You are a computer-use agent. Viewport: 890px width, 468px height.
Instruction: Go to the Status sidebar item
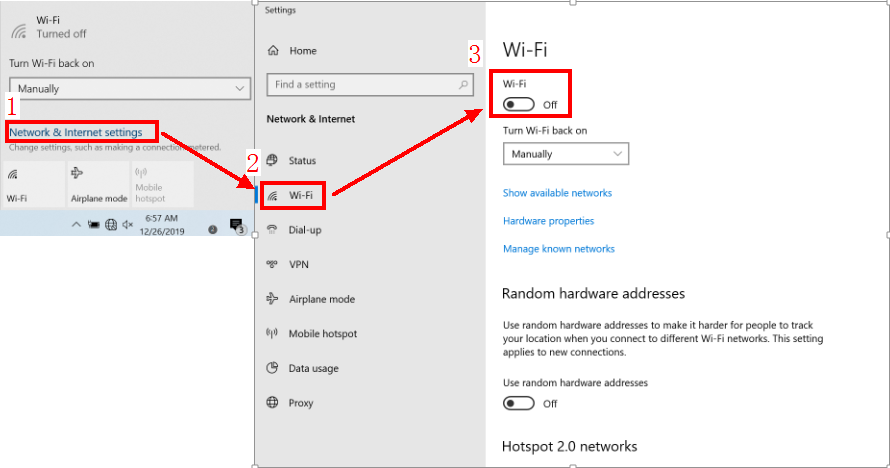[x=302, y=161]
